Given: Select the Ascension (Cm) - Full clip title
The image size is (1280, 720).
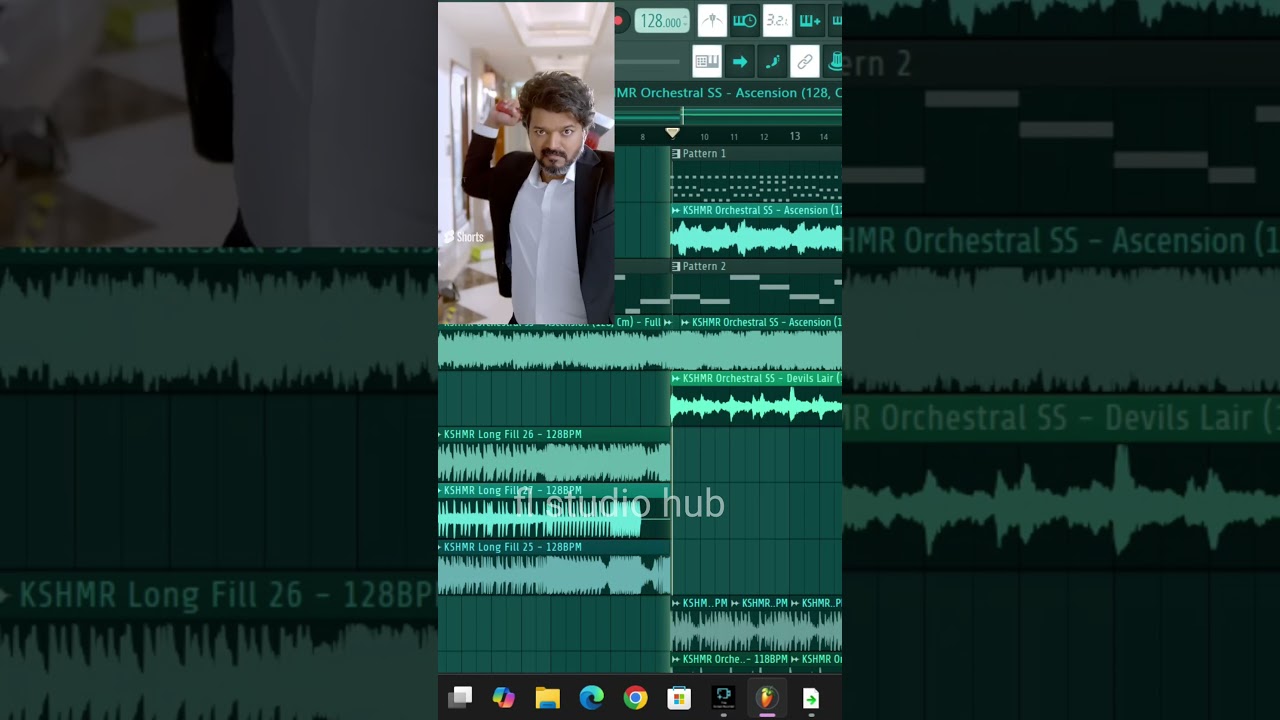Looking at the screenshot, I should pos(551,323).
